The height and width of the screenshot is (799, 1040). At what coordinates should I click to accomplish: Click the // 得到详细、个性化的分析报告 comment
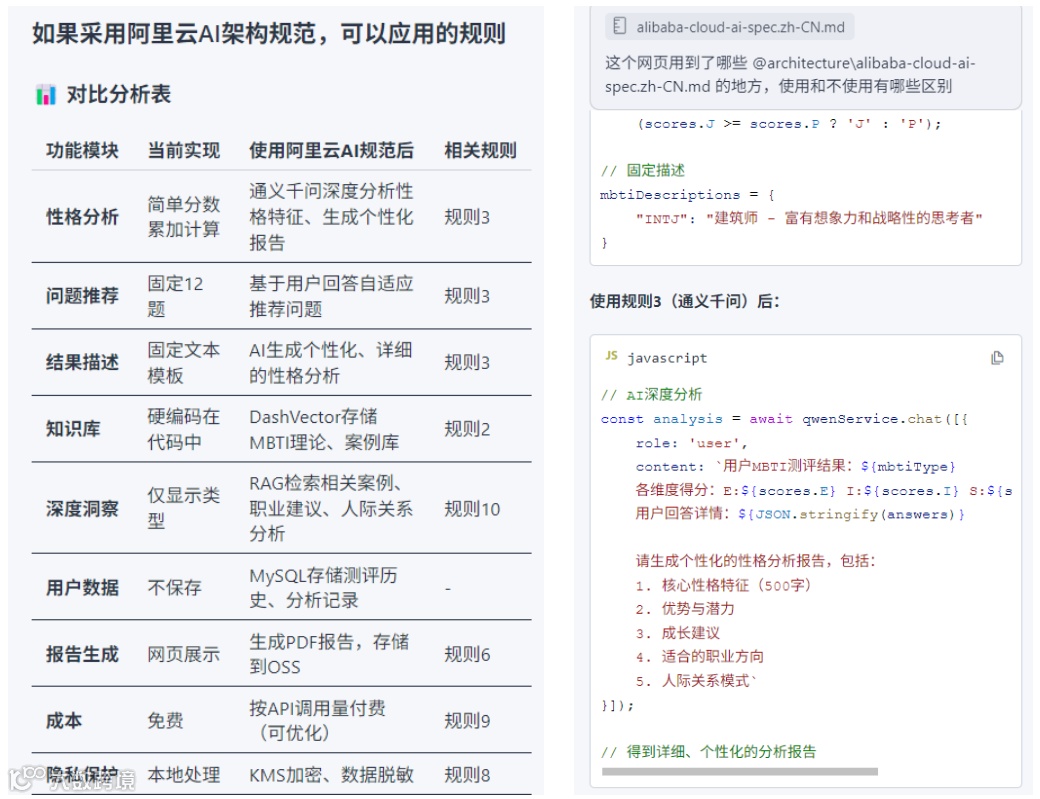(708, 751)
